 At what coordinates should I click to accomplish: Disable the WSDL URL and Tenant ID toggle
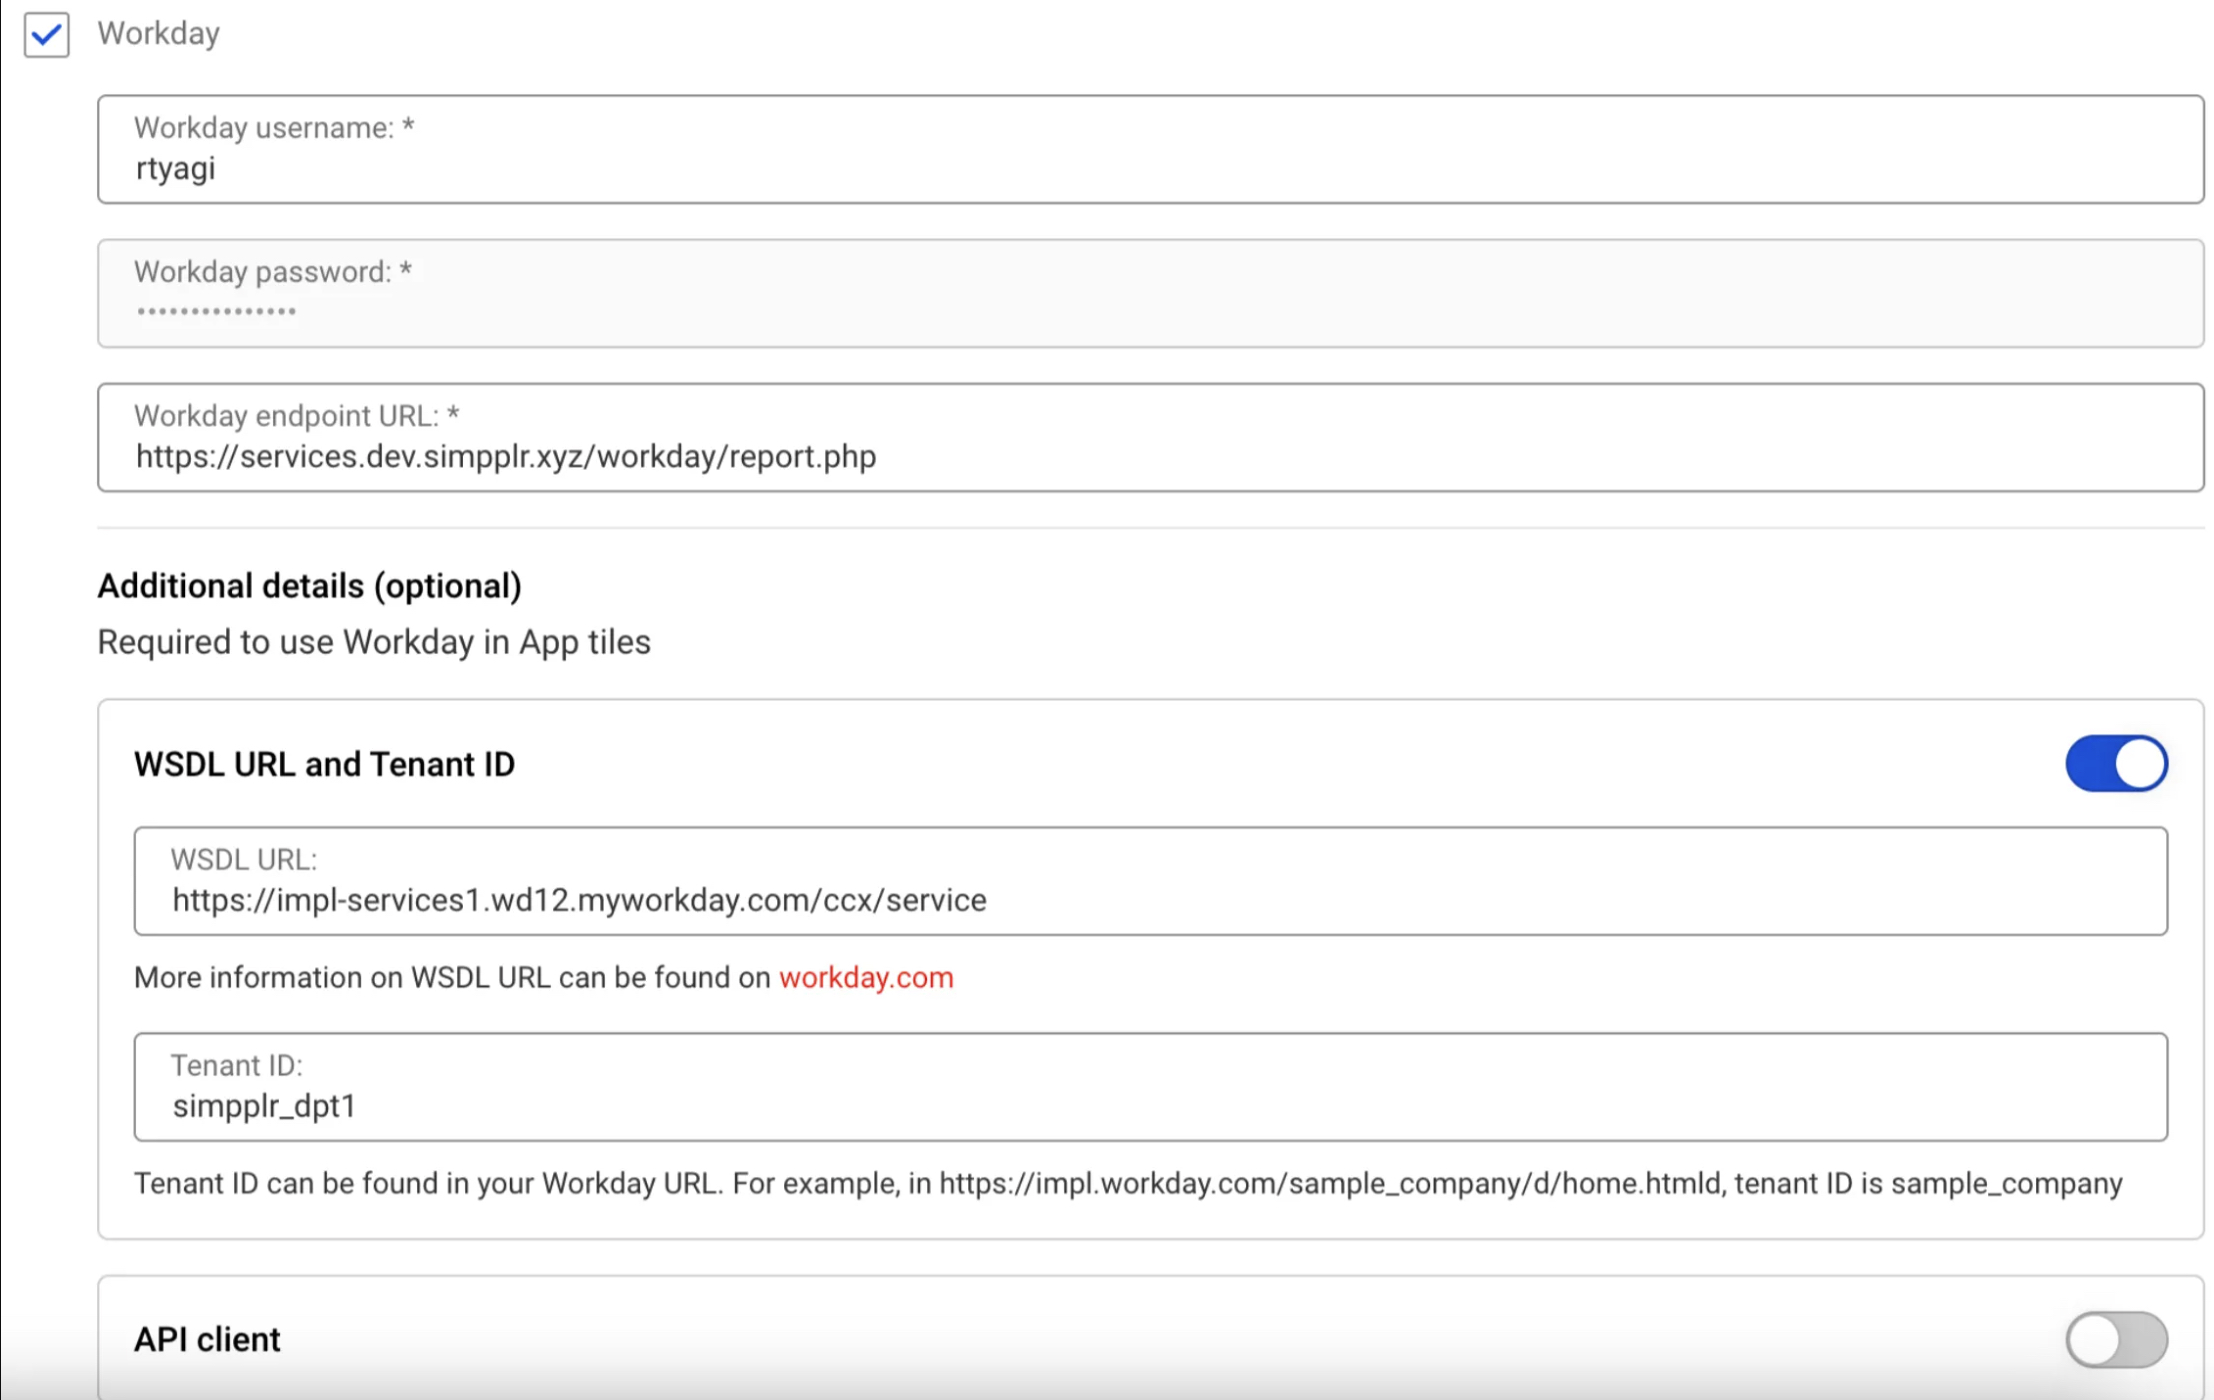[x=2115, y=764]
